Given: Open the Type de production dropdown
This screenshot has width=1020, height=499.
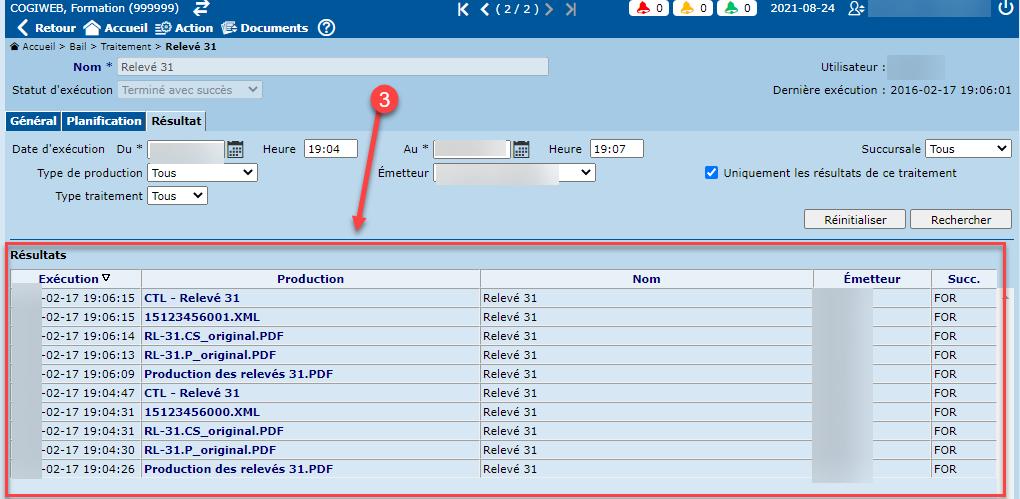Looking at the screenshot, I should [202, 173].
